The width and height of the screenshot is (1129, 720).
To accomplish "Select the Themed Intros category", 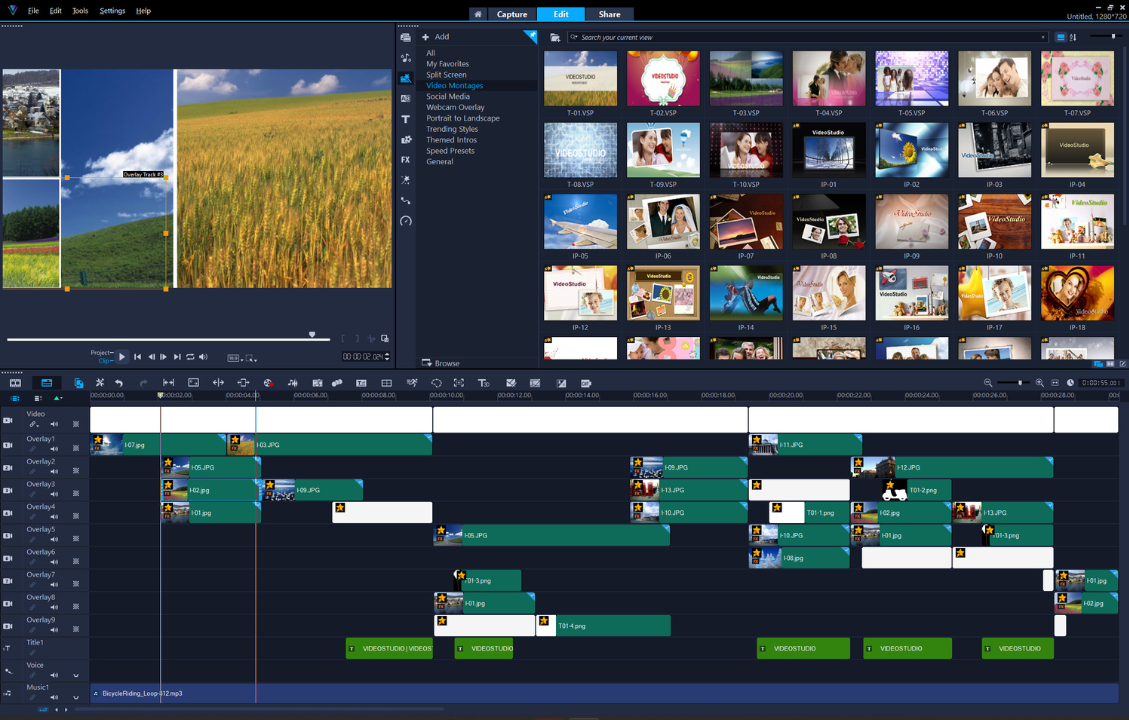I will tap(451, 140).
